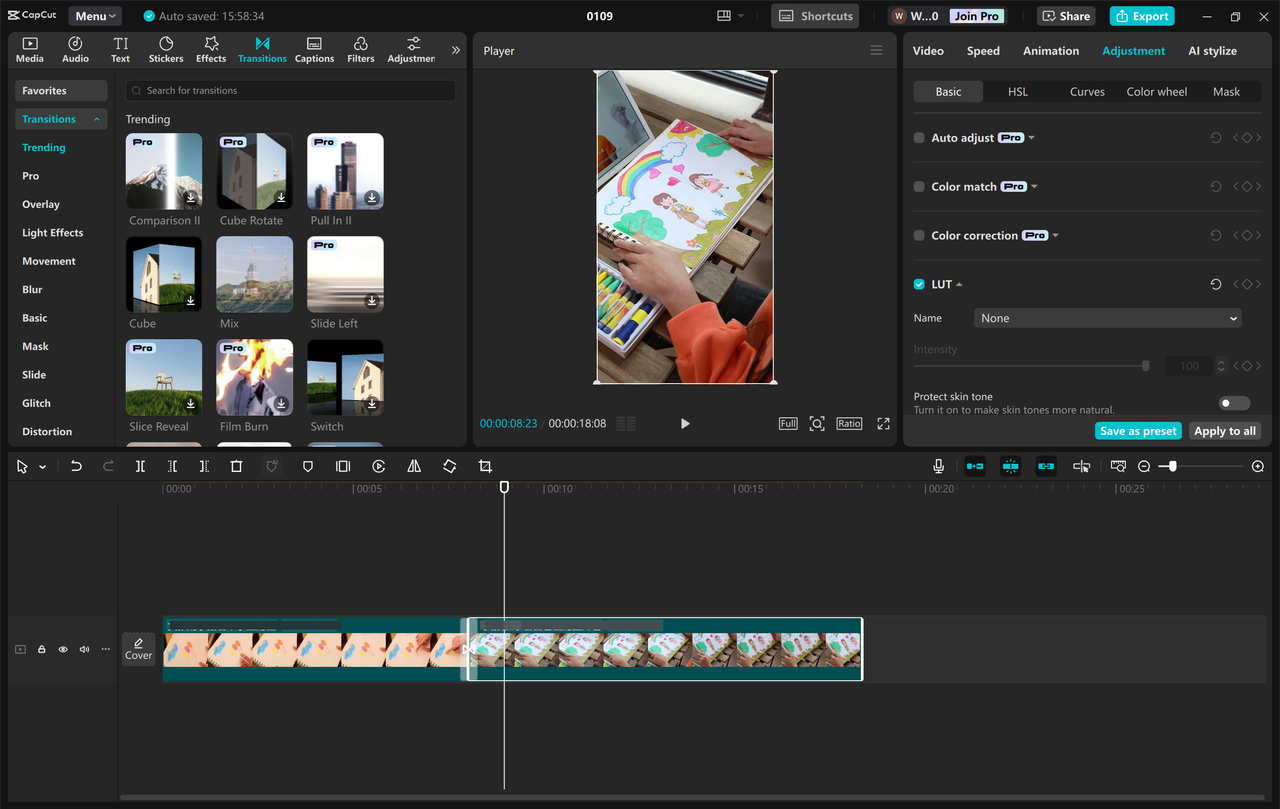Click the Export button

(x=1141, y=16)
